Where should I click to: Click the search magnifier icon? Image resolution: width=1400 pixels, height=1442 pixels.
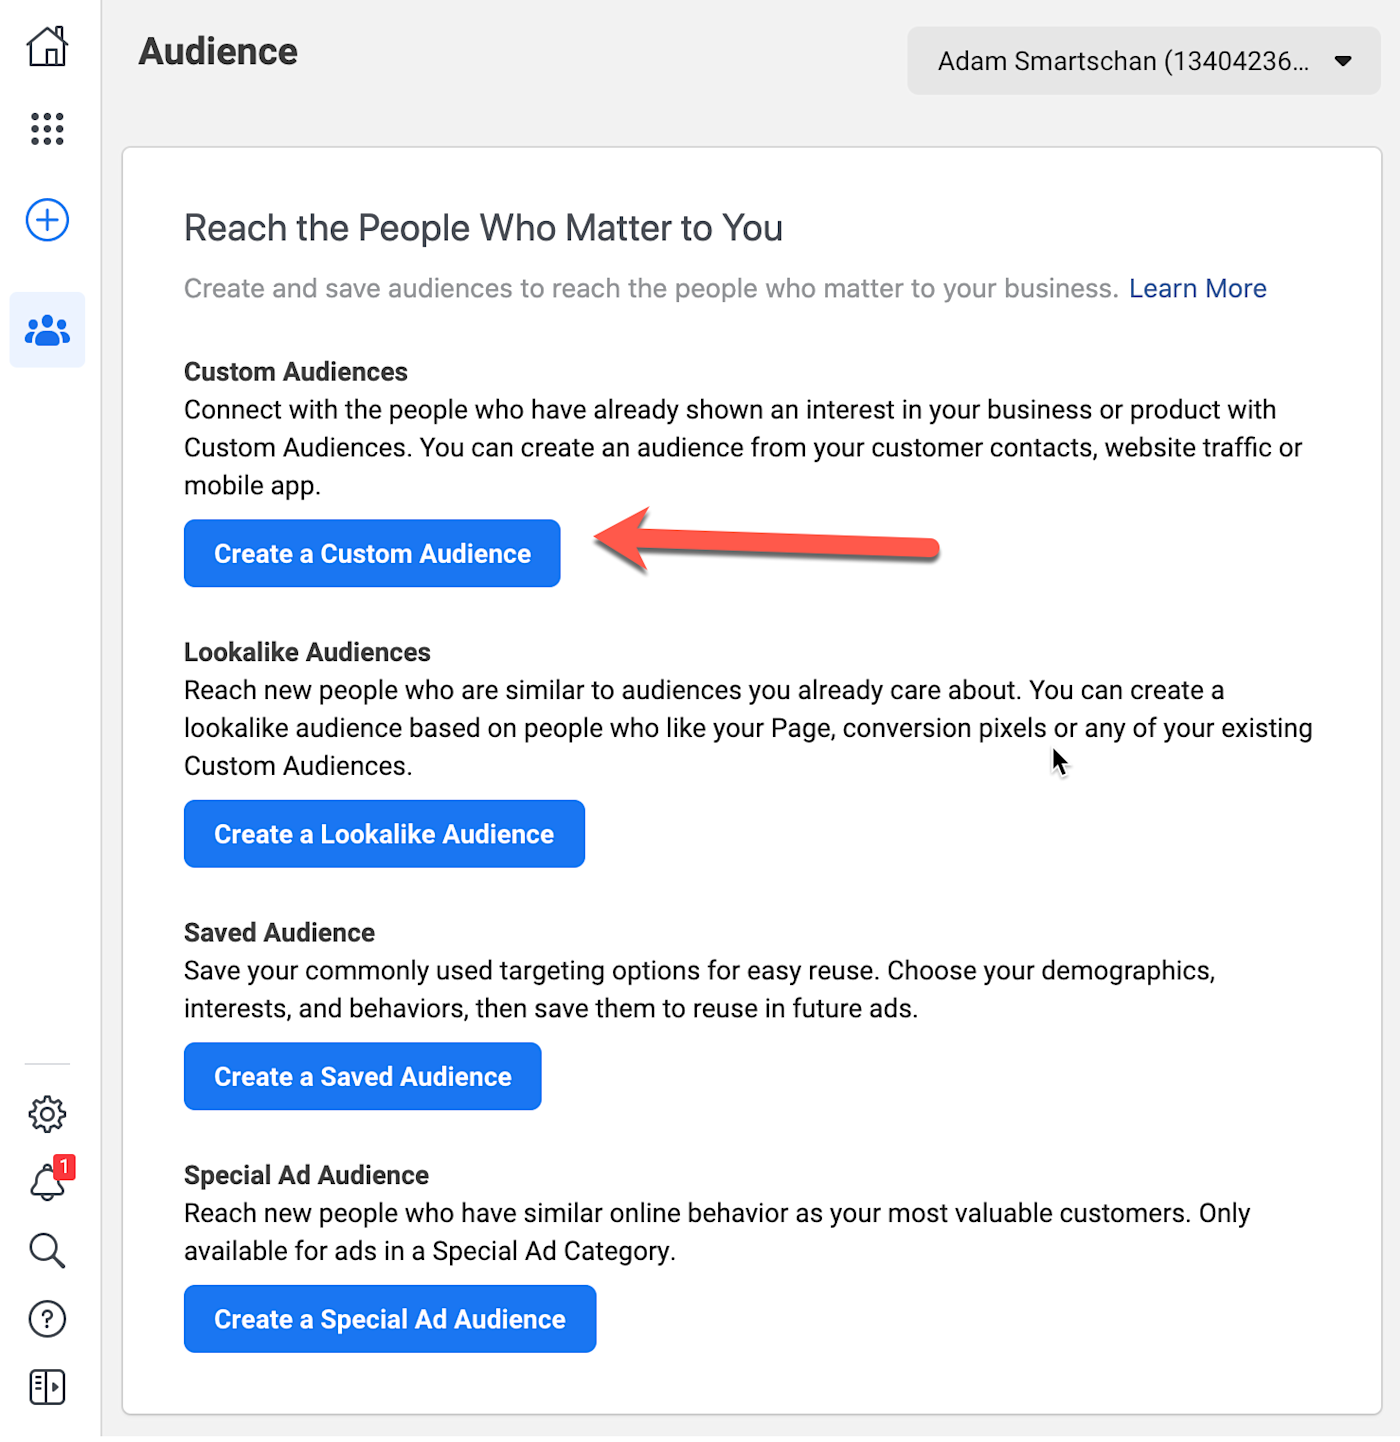pyautogui.click(x=47, y=1251)
